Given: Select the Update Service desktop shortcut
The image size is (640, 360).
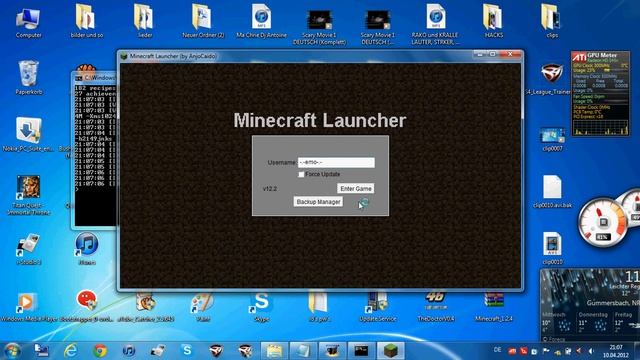Looking at the screenshot, I should tap(378, 307).
